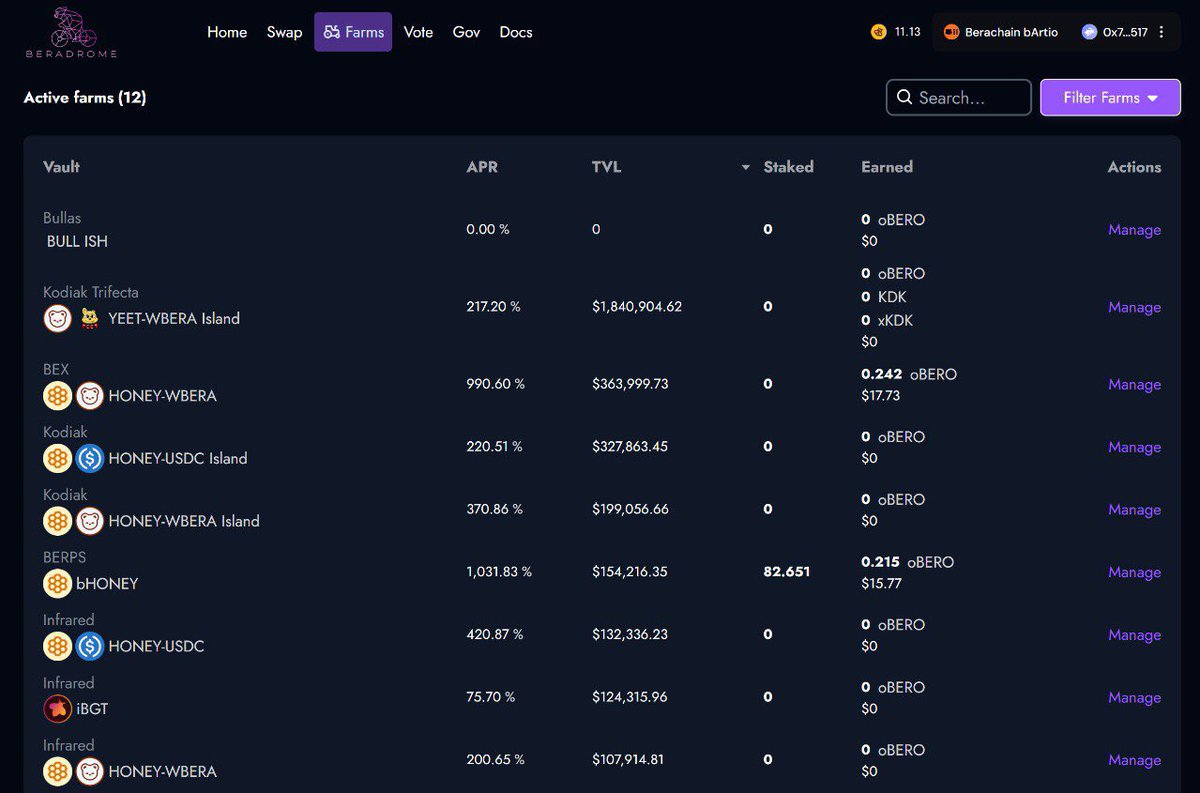Click the honey icon of Kodiak HONEY-WBERA Island
The image size is (1200, 793).
pos(57,521)
